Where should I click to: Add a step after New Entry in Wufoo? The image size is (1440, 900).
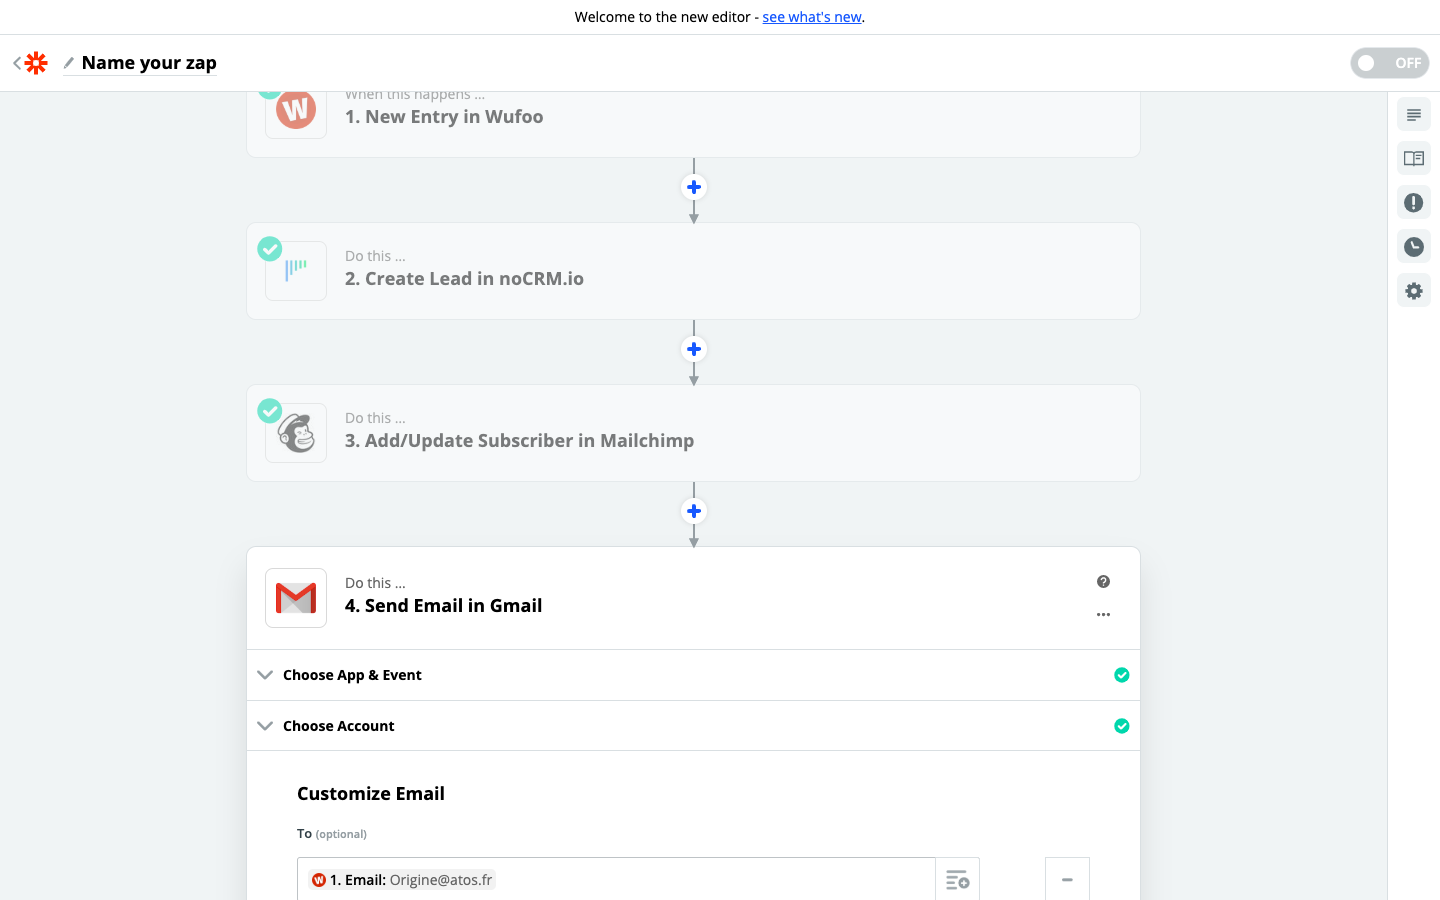click(x=694, y=187)
